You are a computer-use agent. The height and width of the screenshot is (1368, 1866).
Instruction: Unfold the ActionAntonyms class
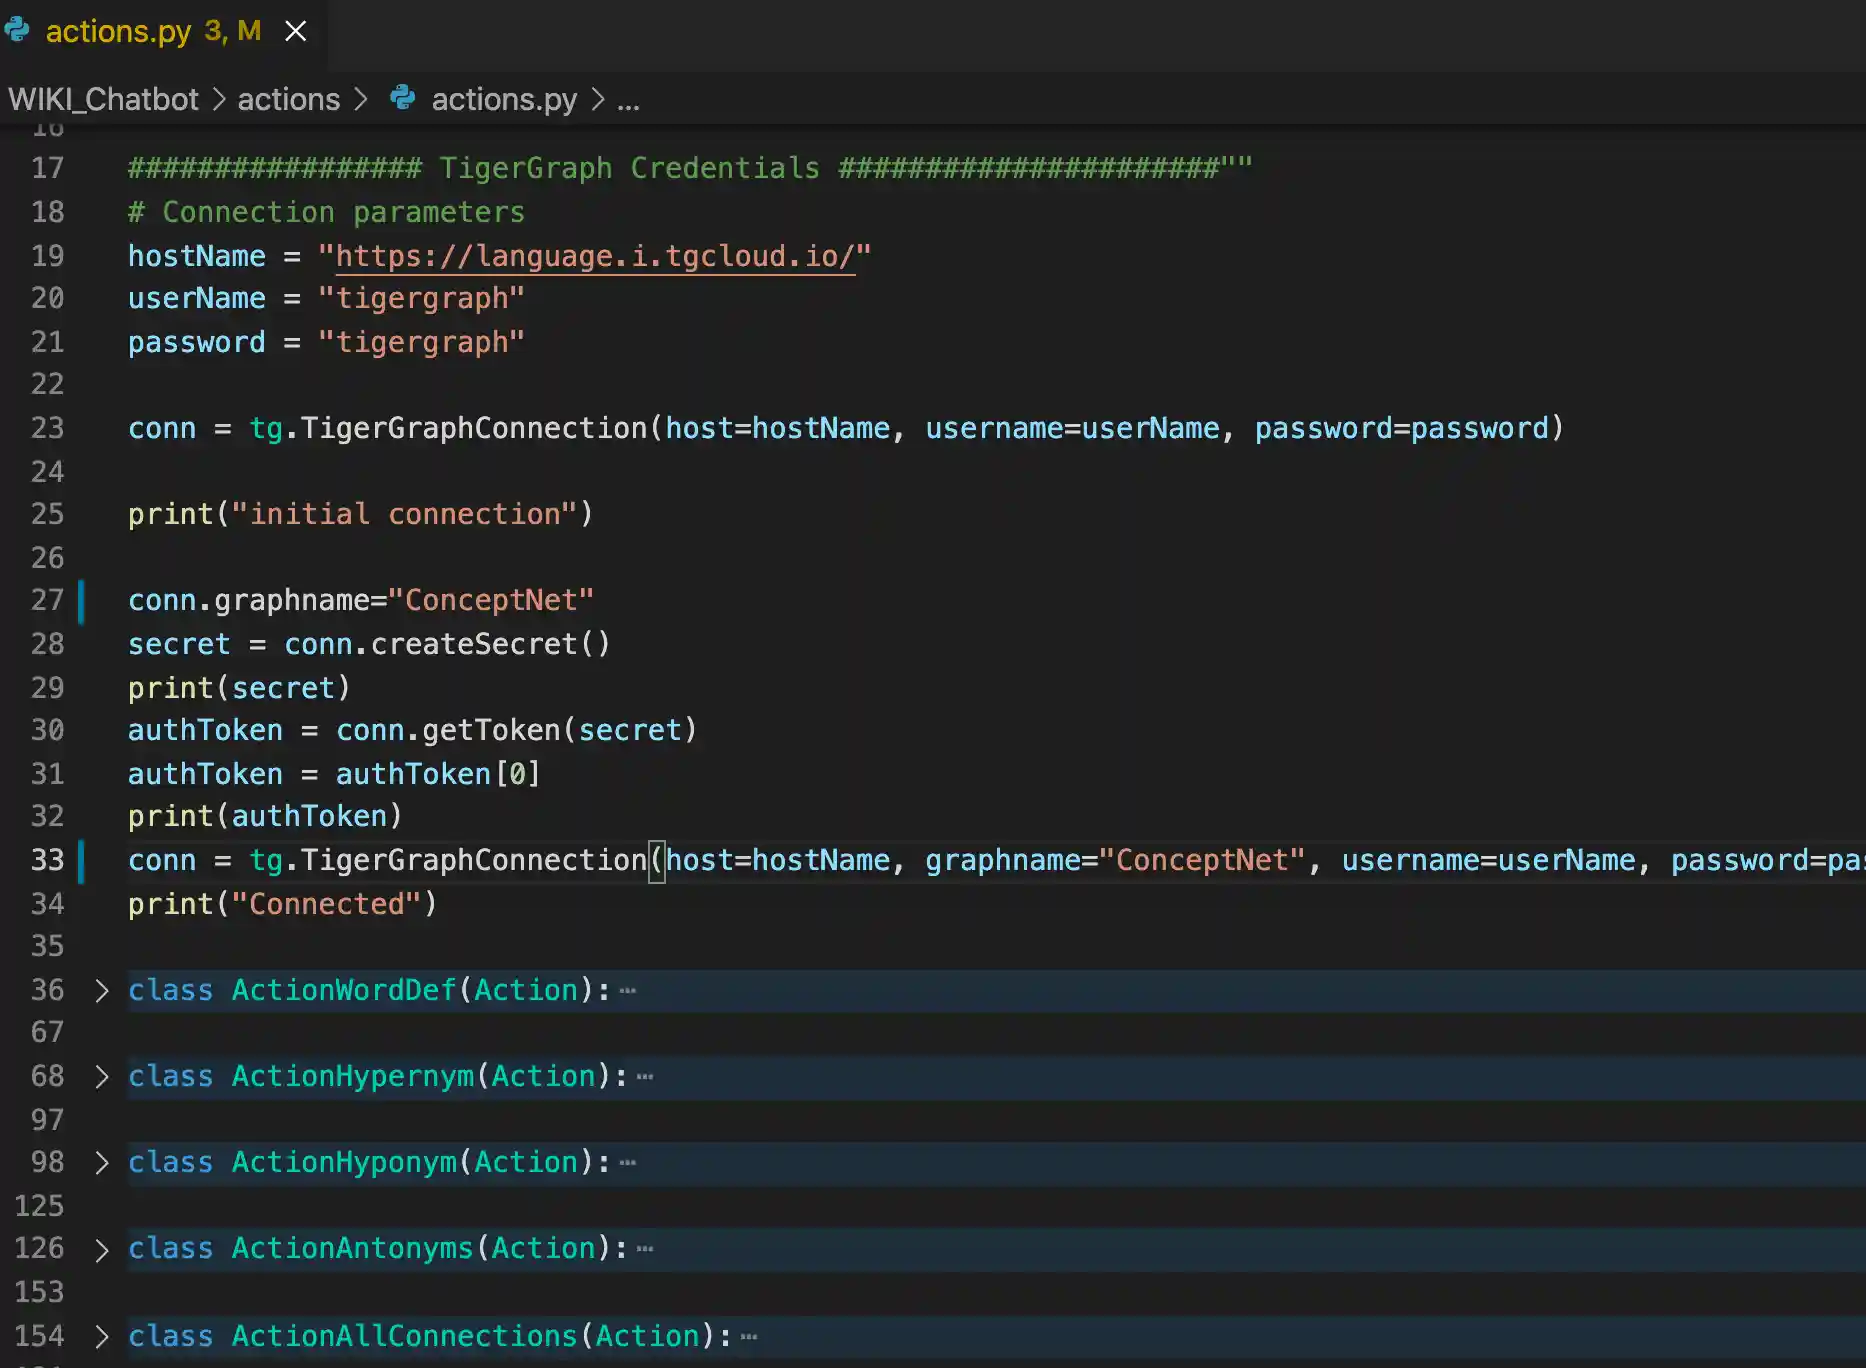(101, 1250)
